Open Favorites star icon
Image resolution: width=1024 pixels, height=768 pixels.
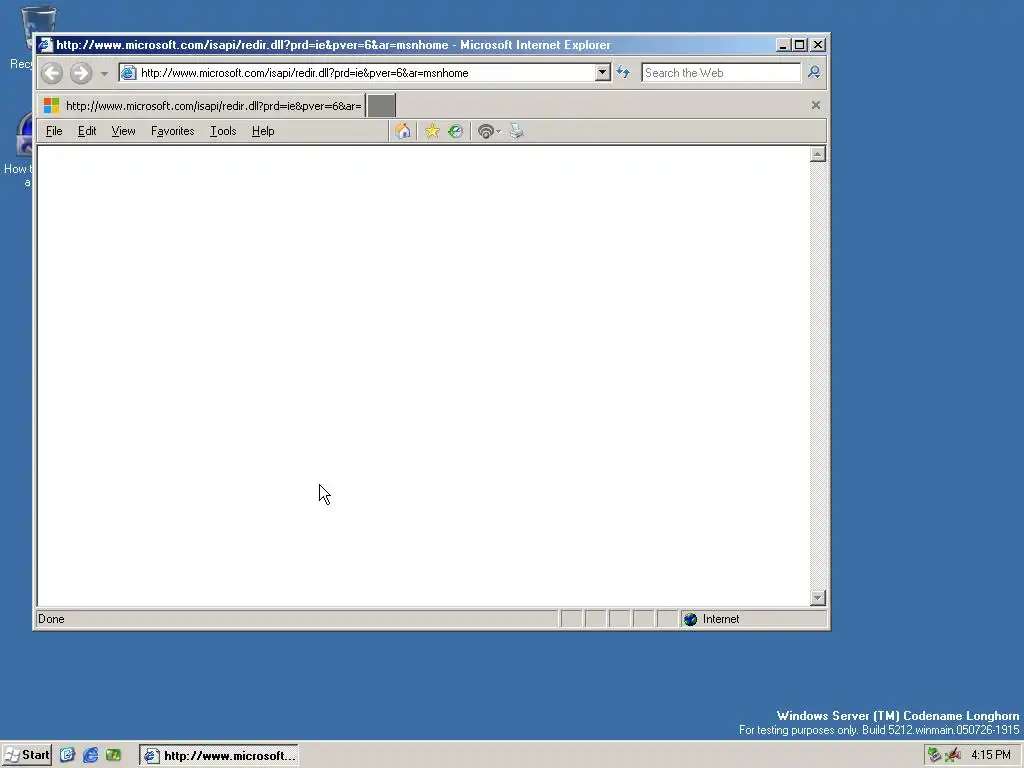point(432,131)
